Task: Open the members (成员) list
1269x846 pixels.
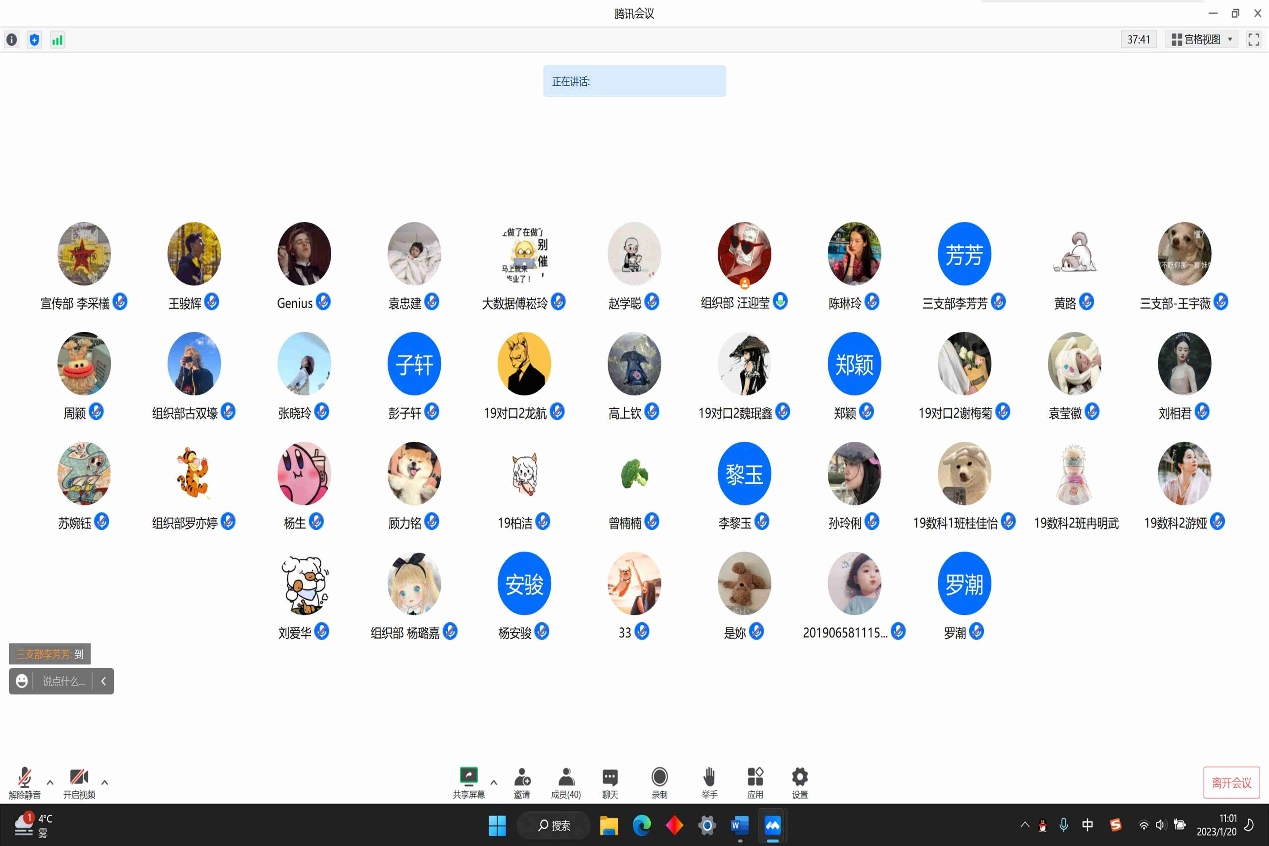Action: click(566, 777)
